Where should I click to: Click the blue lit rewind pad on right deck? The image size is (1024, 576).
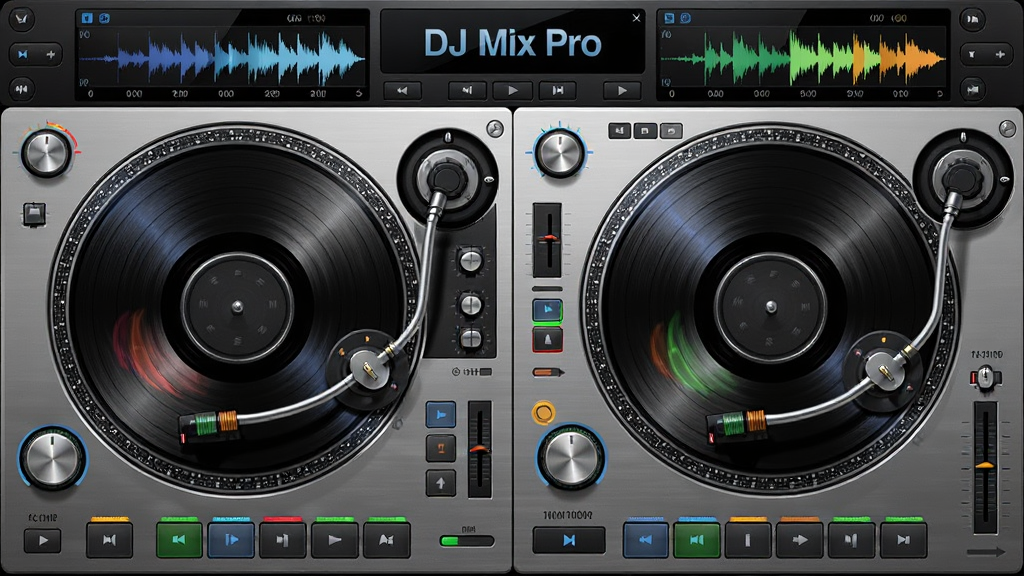coord(646,539)
